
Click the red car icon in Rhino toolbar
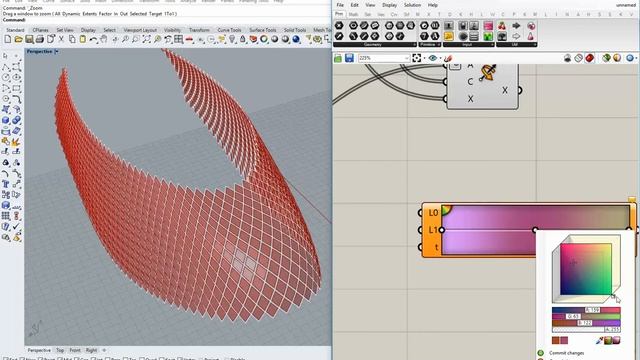[x=189, y=40]
